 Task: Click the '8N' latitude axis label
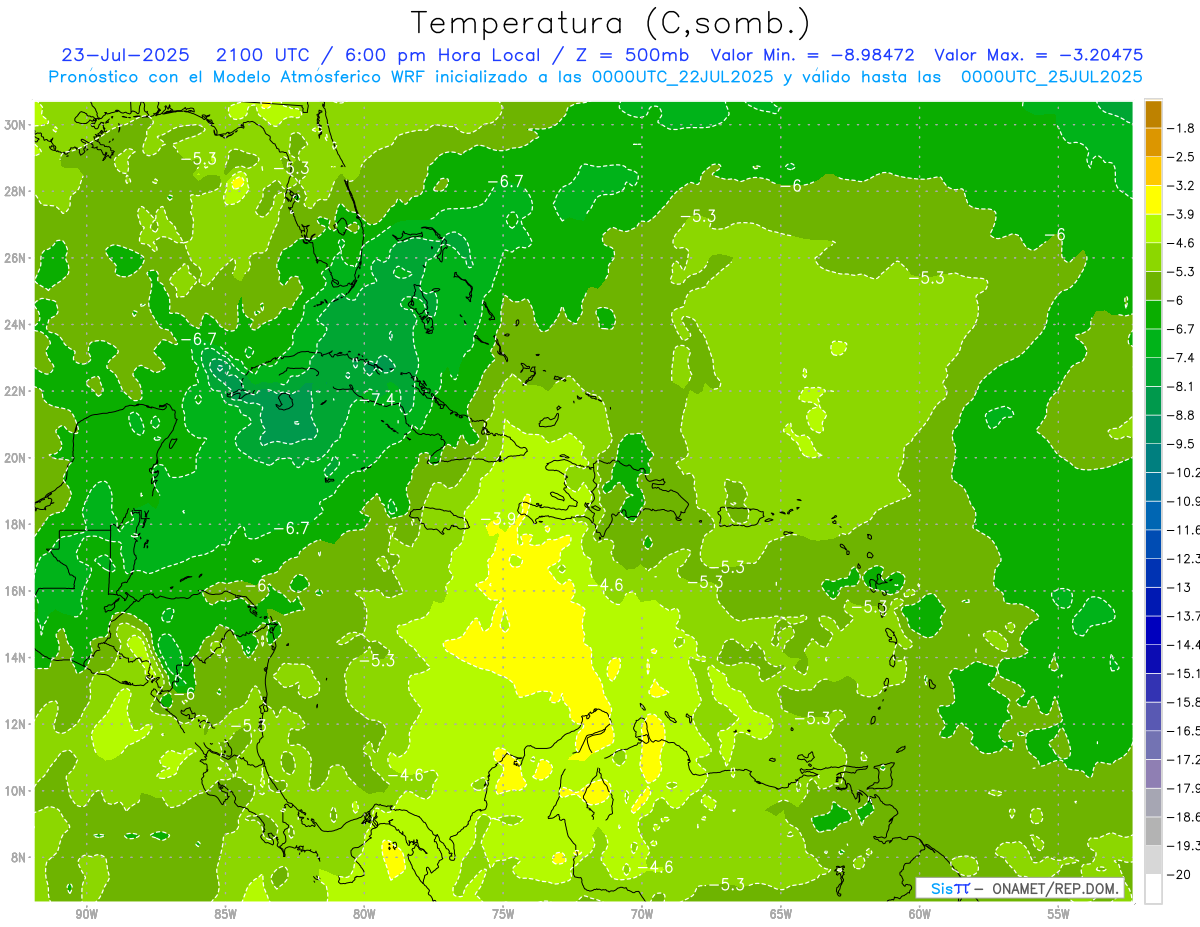pyautogui.click(x=20, y=857)
